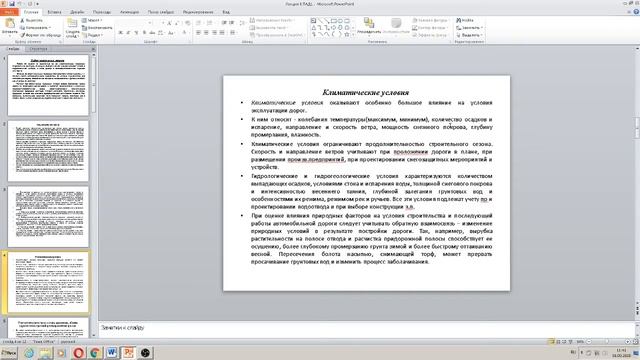Image resolution: width=640 pixels, height=360 pixels.
Task: Switch to Design (Дизайн) ribbon tab
Action: [77, 12]
